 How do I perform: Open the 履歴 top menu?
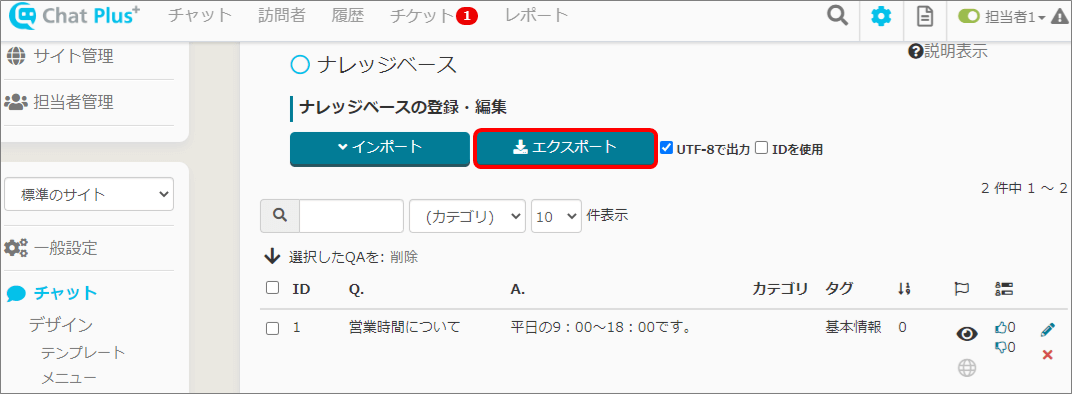pos(347,15)
